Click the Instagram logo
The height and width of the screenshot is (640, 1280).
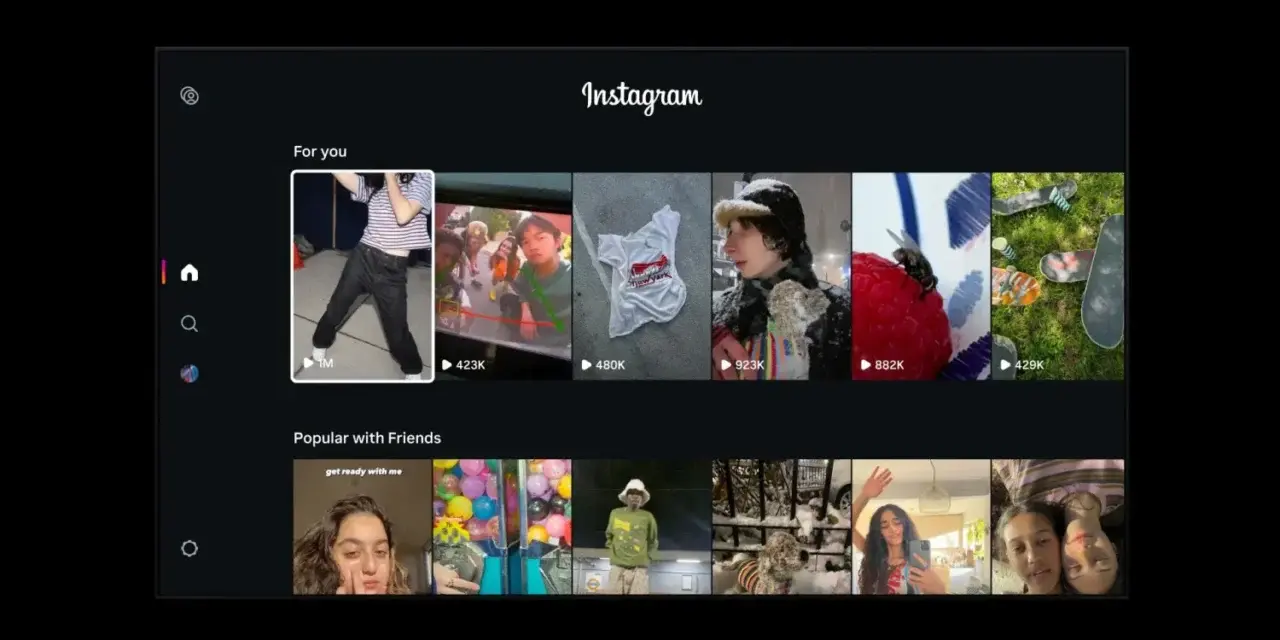coord(641,97)
